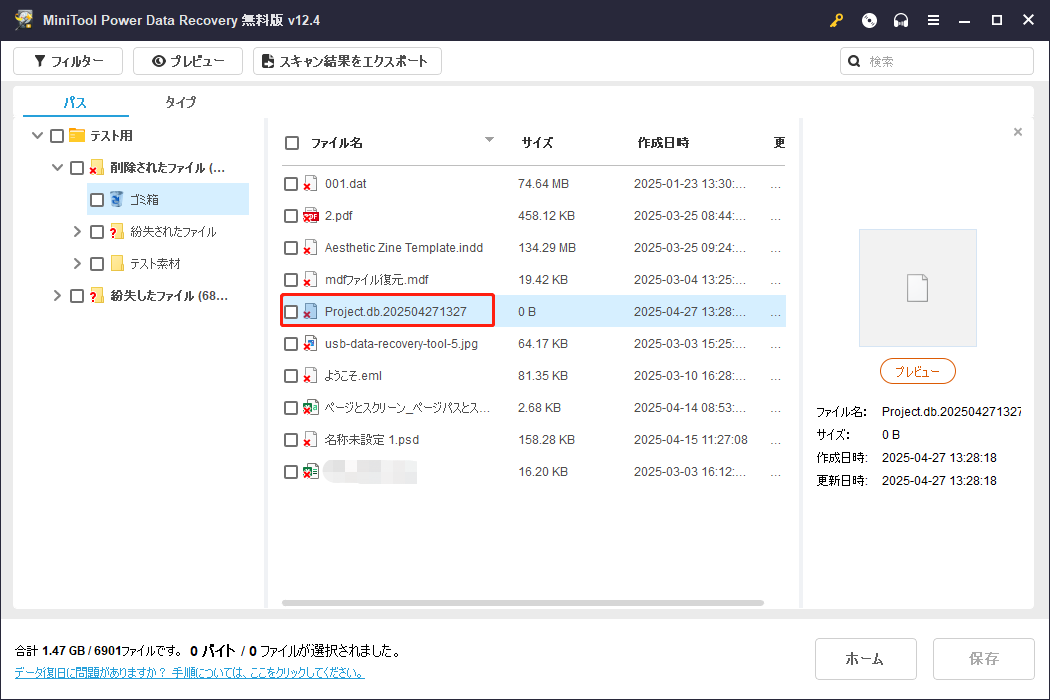Click the headset support icon

point(901,20)
